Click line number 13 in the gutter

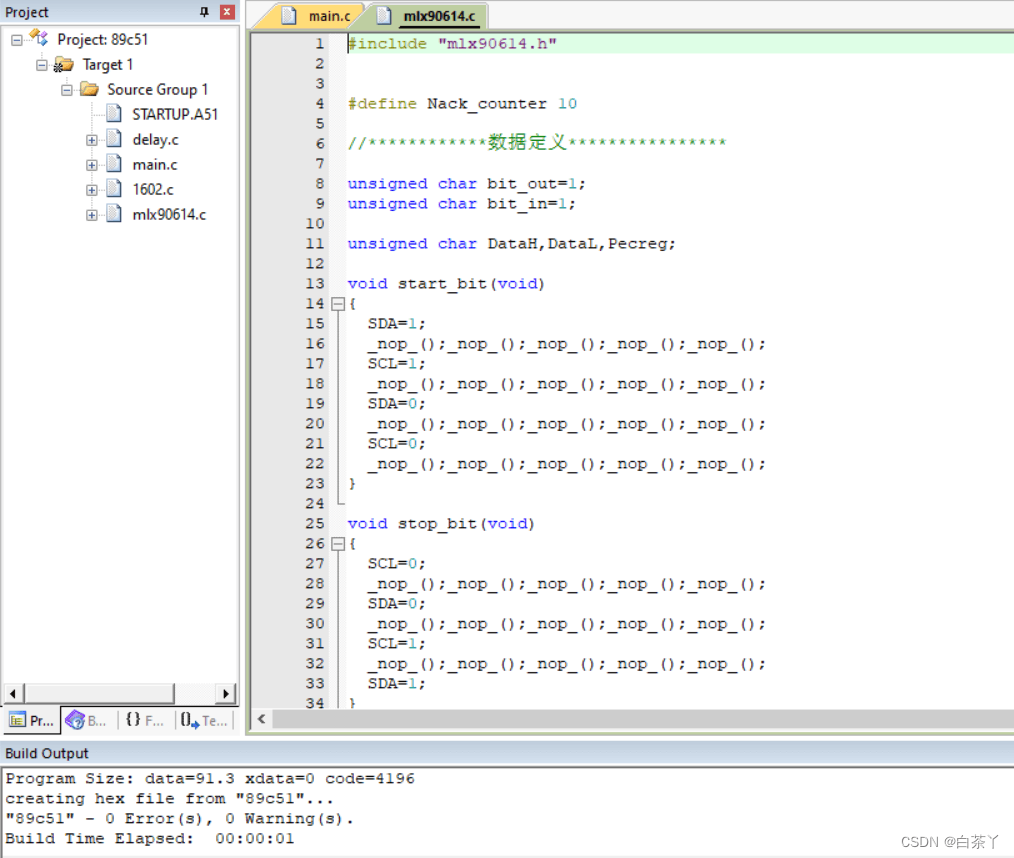coord(315,284)
